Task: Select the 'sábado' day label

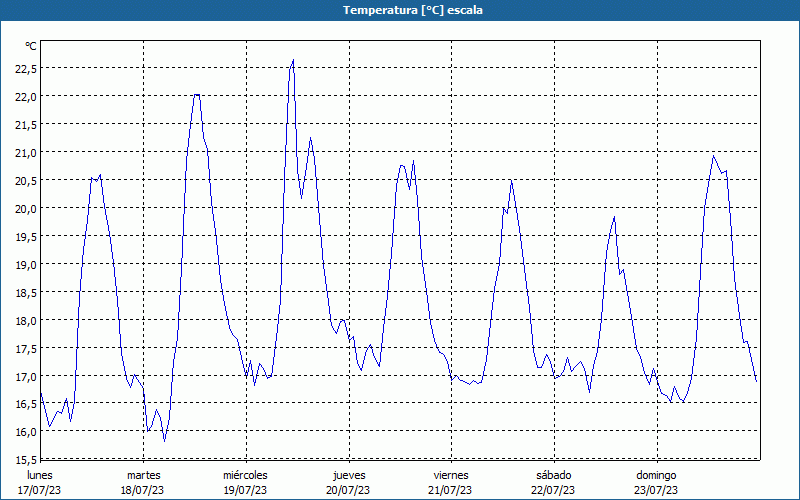Action: click(554, 476)
